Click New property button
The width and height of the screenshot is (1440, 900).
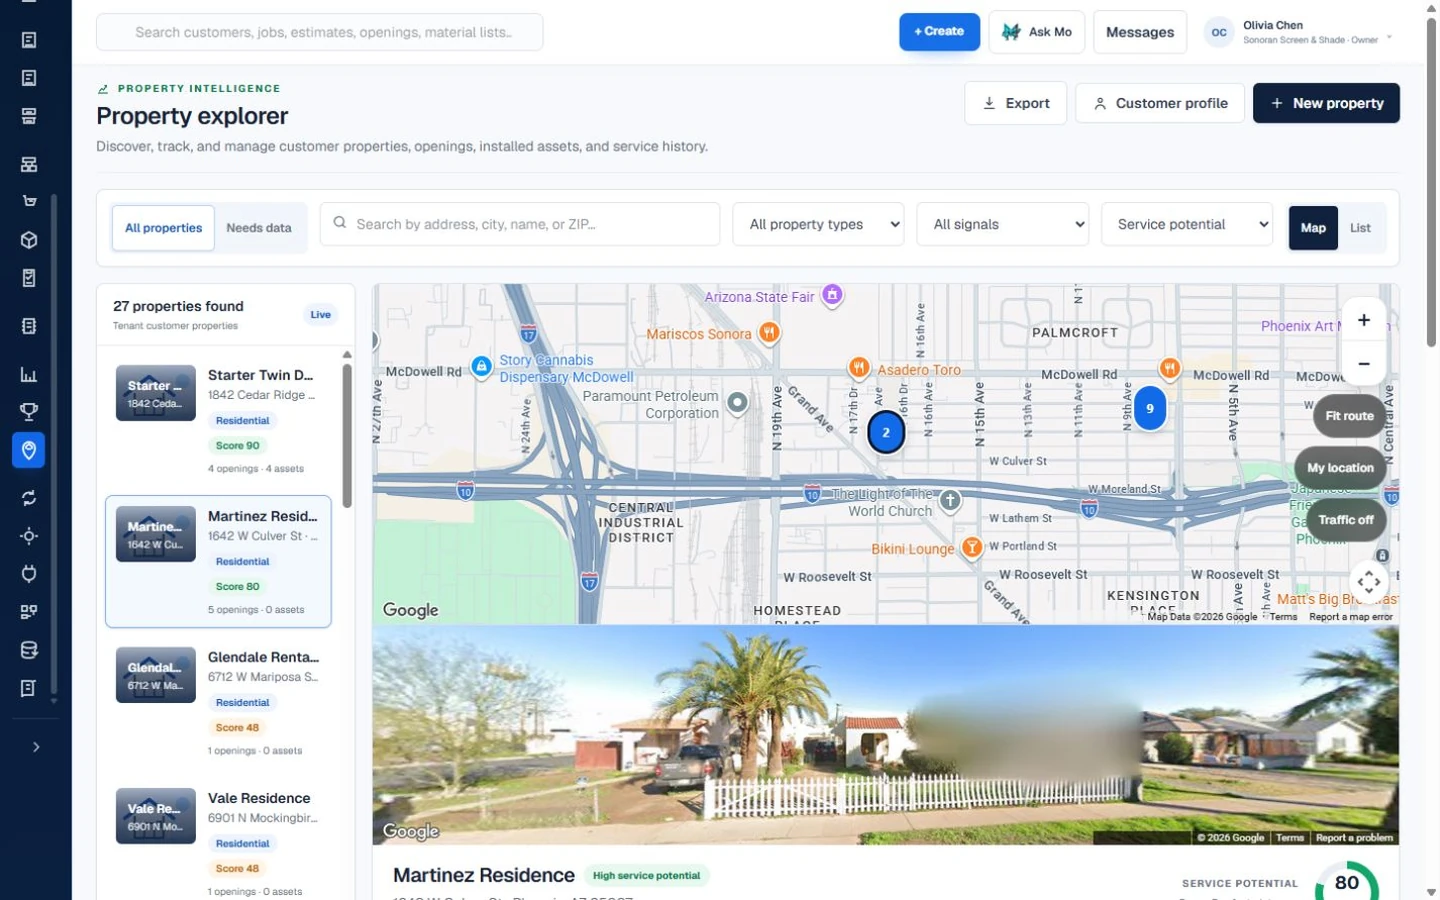pyautogui.click(x=1326, y=103)
